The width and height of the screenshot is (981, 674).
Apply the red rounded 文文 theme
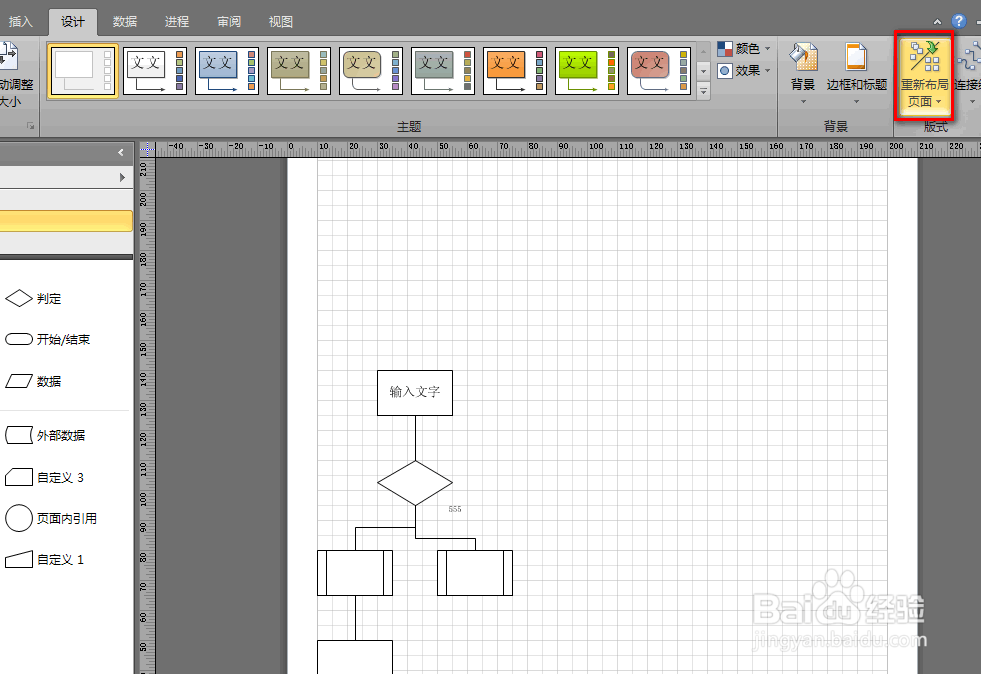658,71
